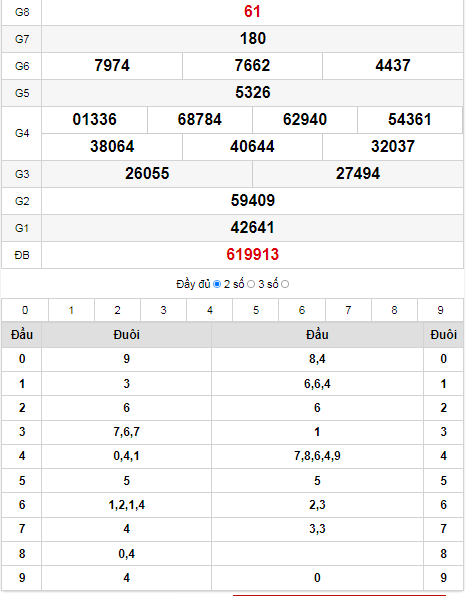Highlight numbers containing digit 6
This screenshot has height=596, width=468.
coord(302,310)
